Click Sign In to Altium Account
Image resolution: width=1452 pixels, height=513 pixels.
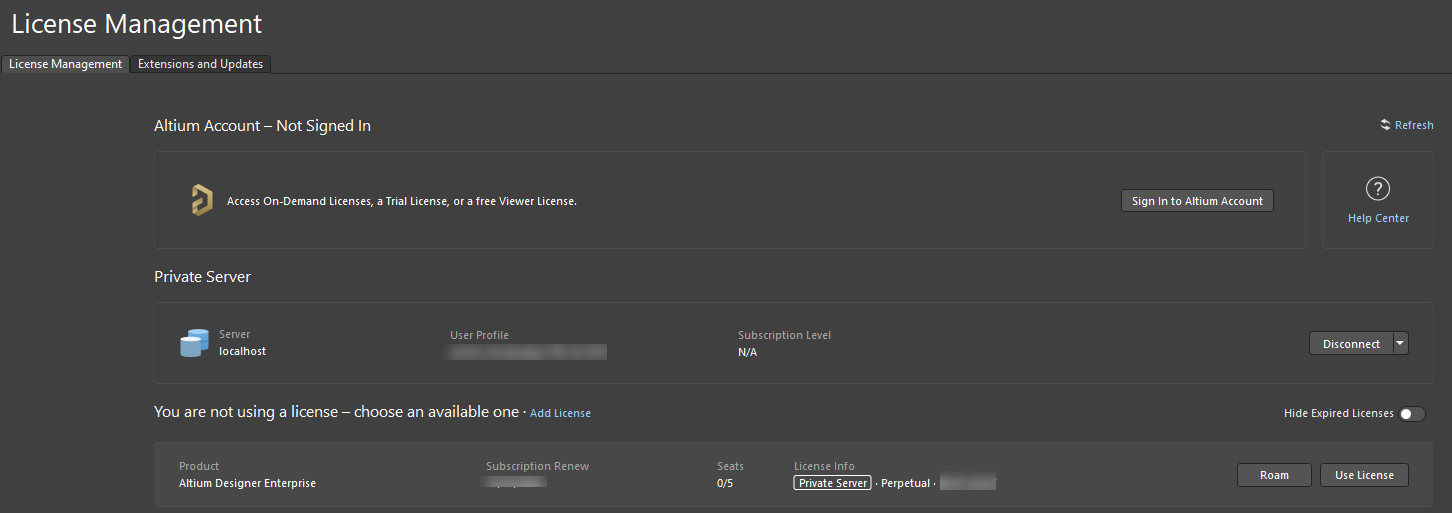(1197, 201)
